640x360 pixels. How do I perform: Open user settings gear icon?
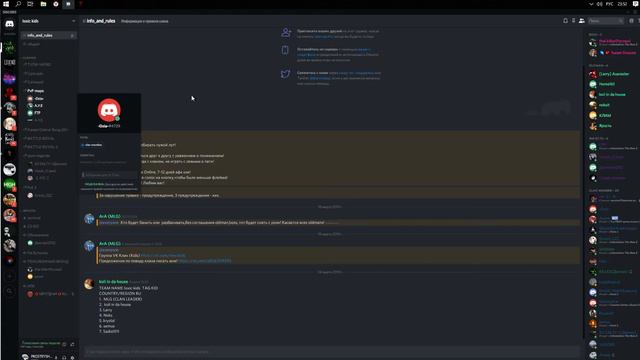[72, 358]
